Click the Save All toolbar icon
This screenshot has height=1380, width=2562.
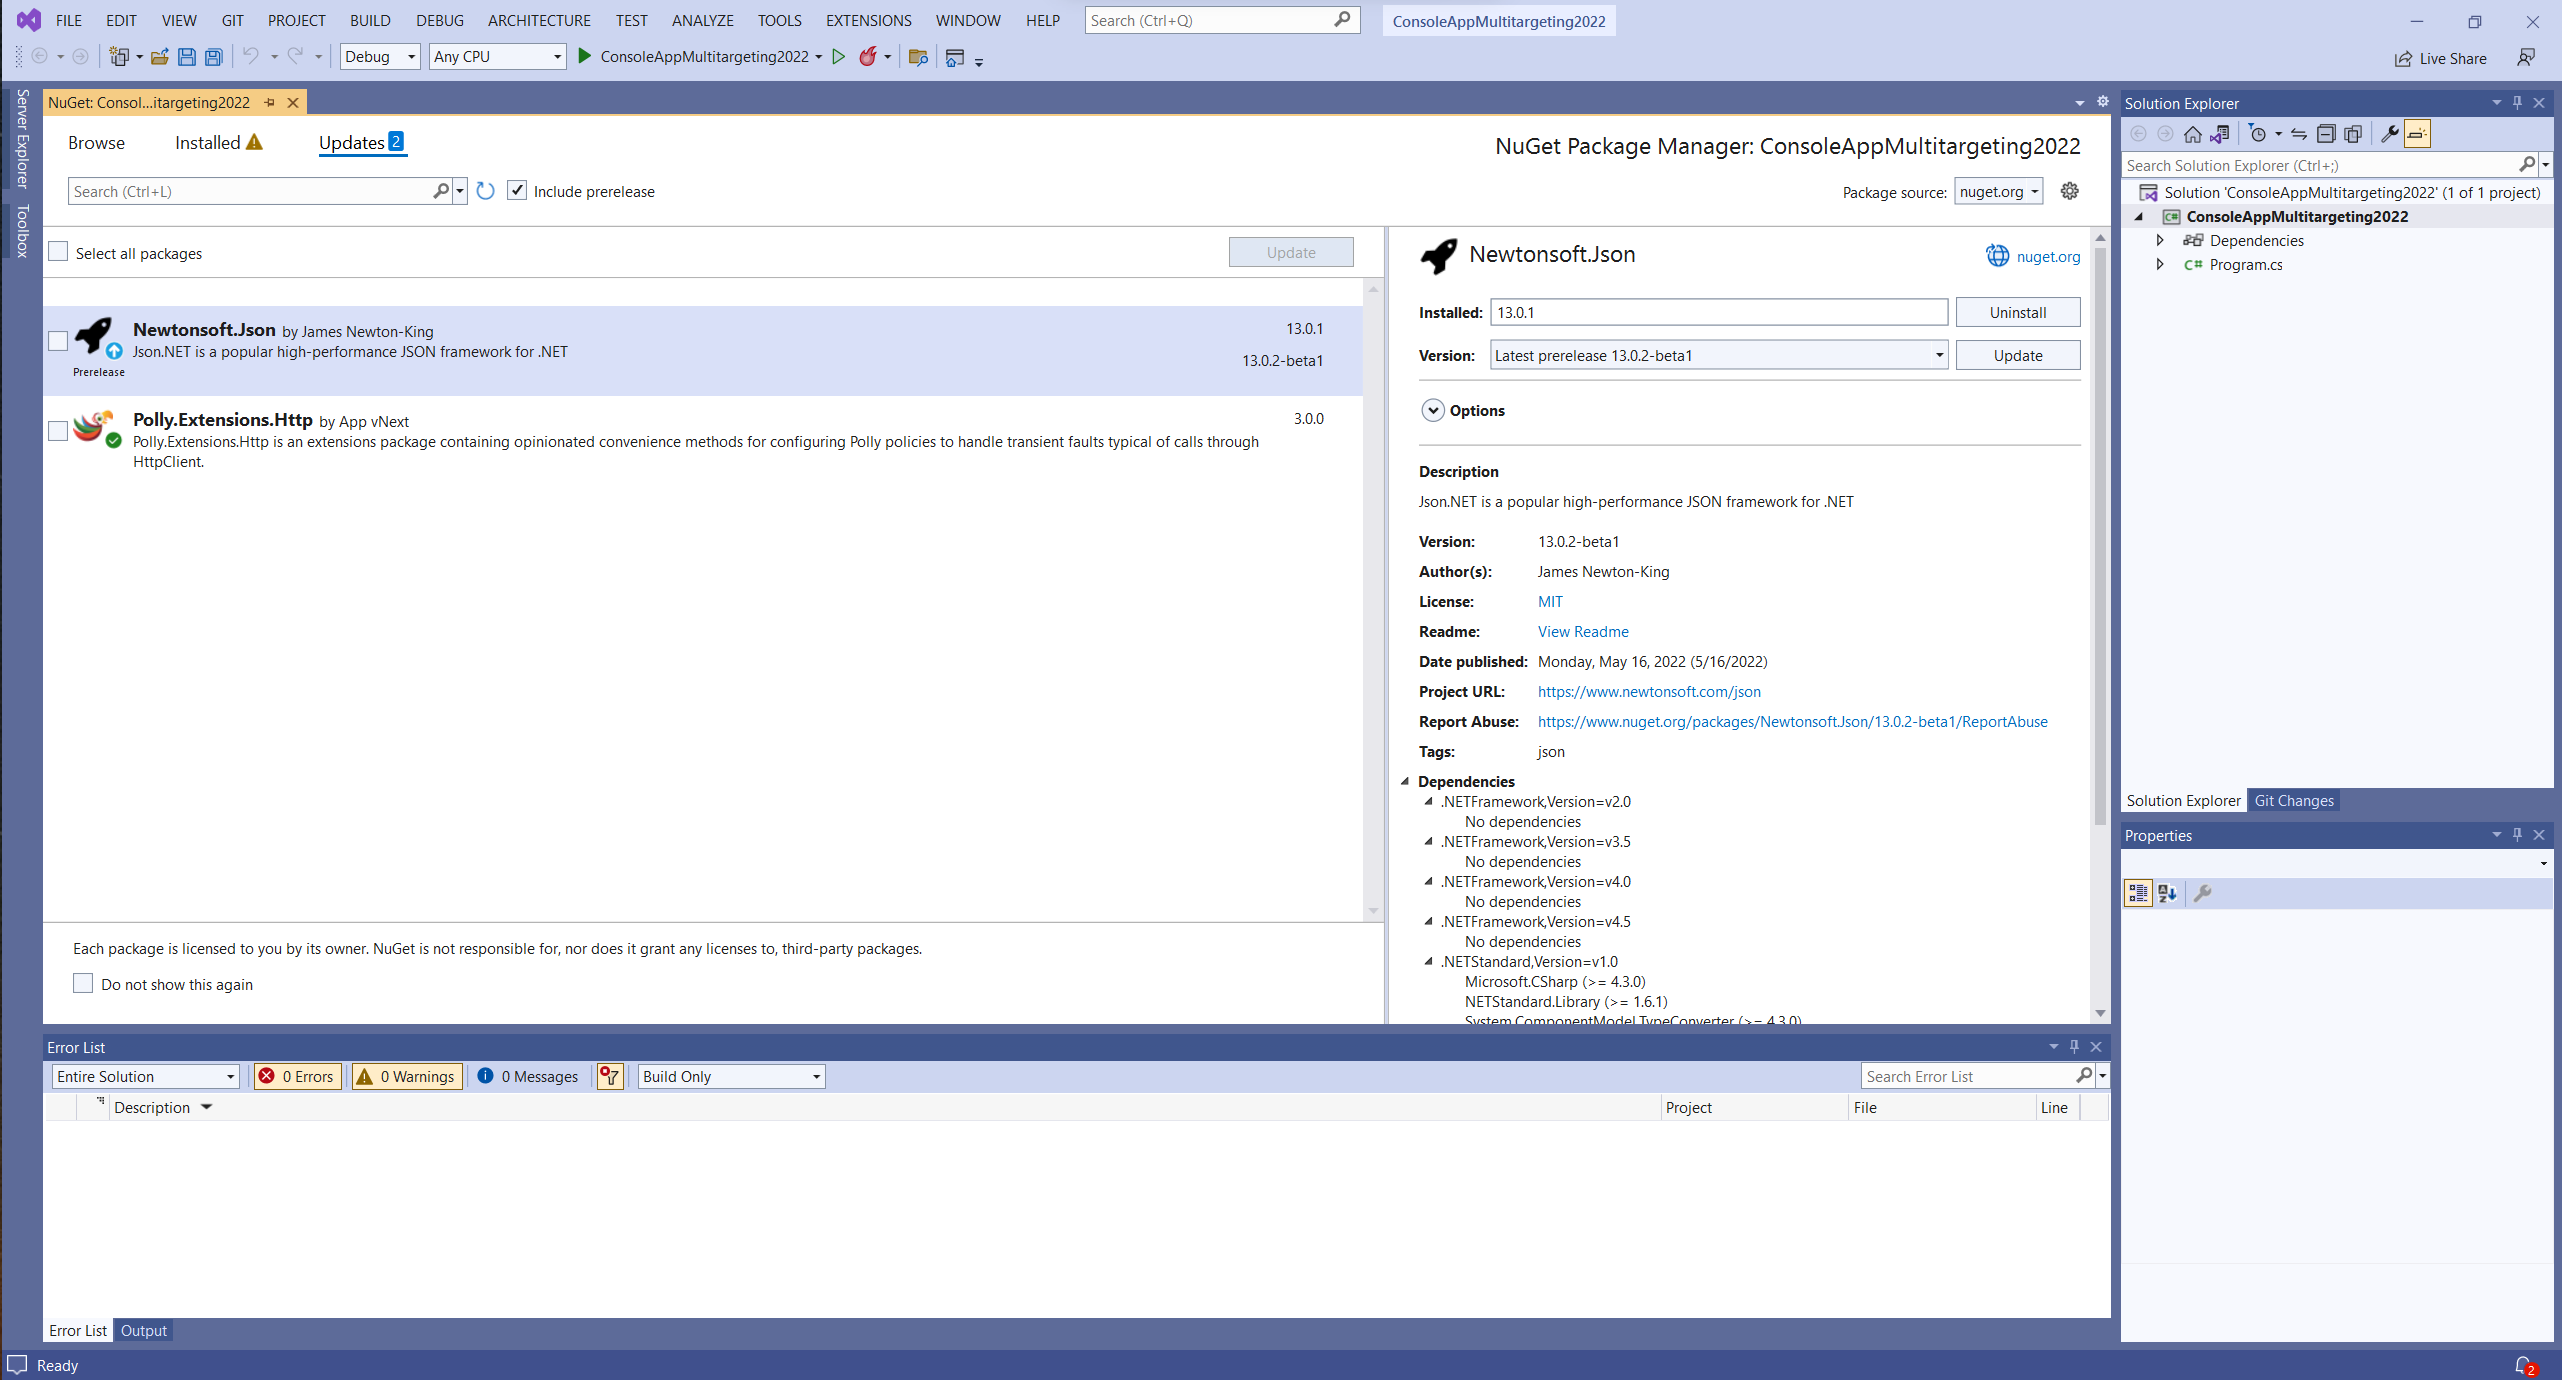coord(214,57)
